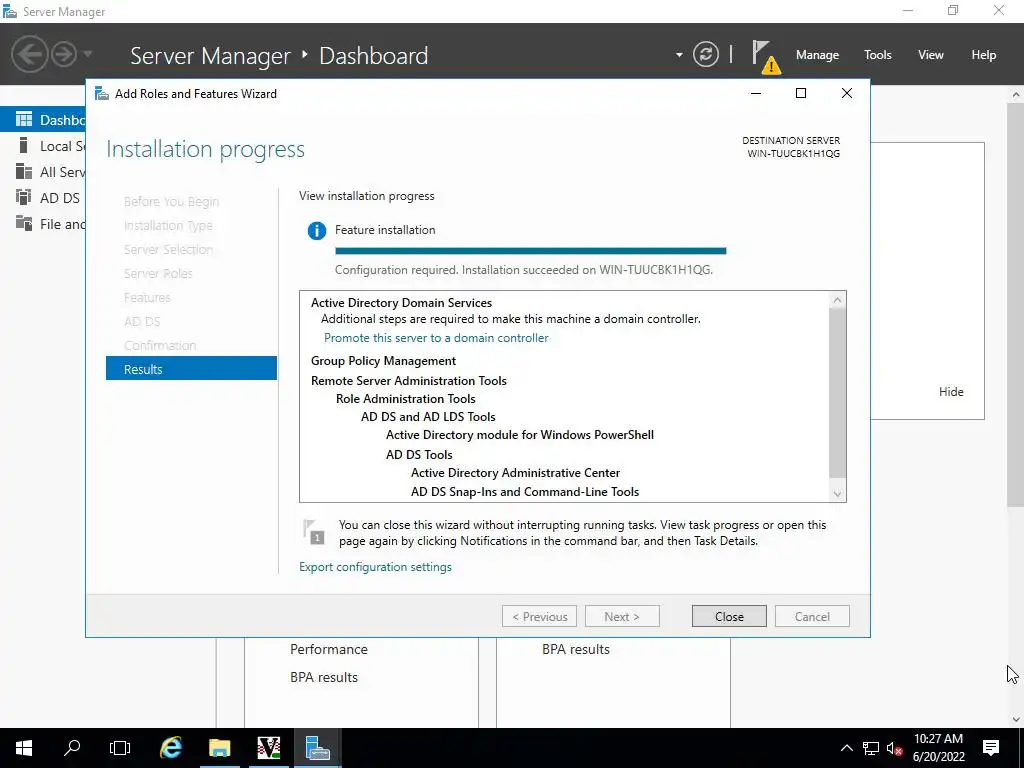Click Export configuration settings link

click(376, 567)
